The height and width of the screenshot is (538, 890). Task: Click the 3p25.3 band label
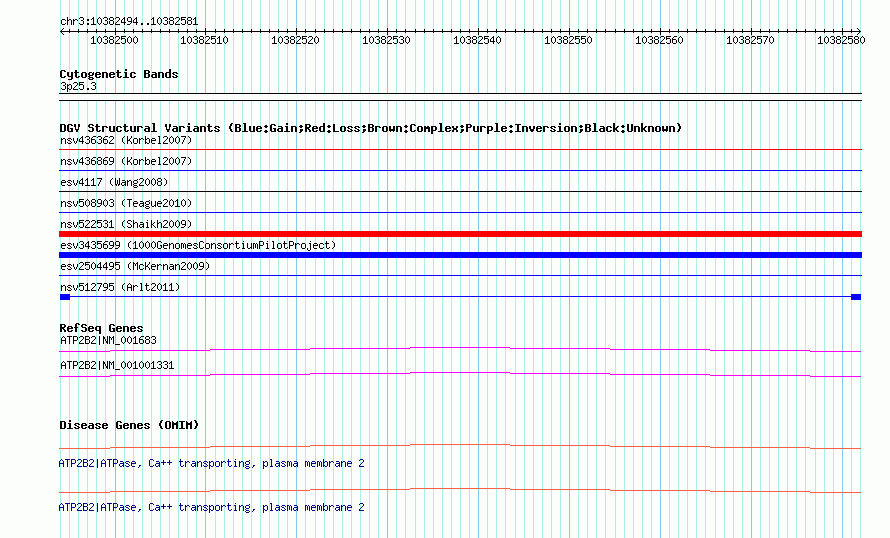pyautogui.click(x=78, y=86)
